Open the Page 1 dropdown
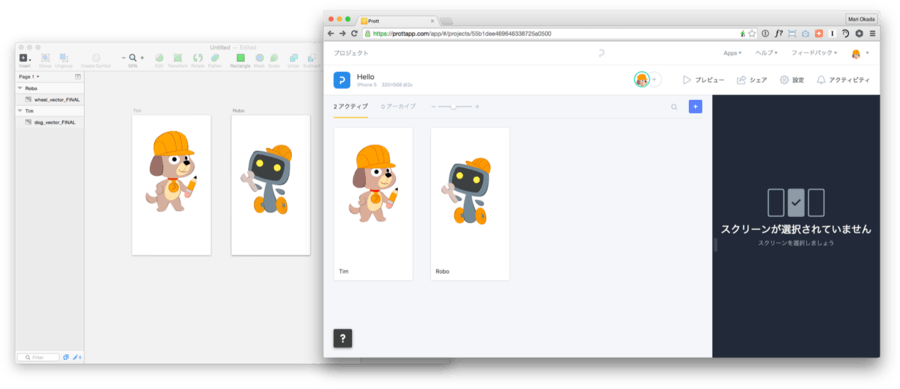This screenshot has height=389, width=900. (x=29, y=76)
